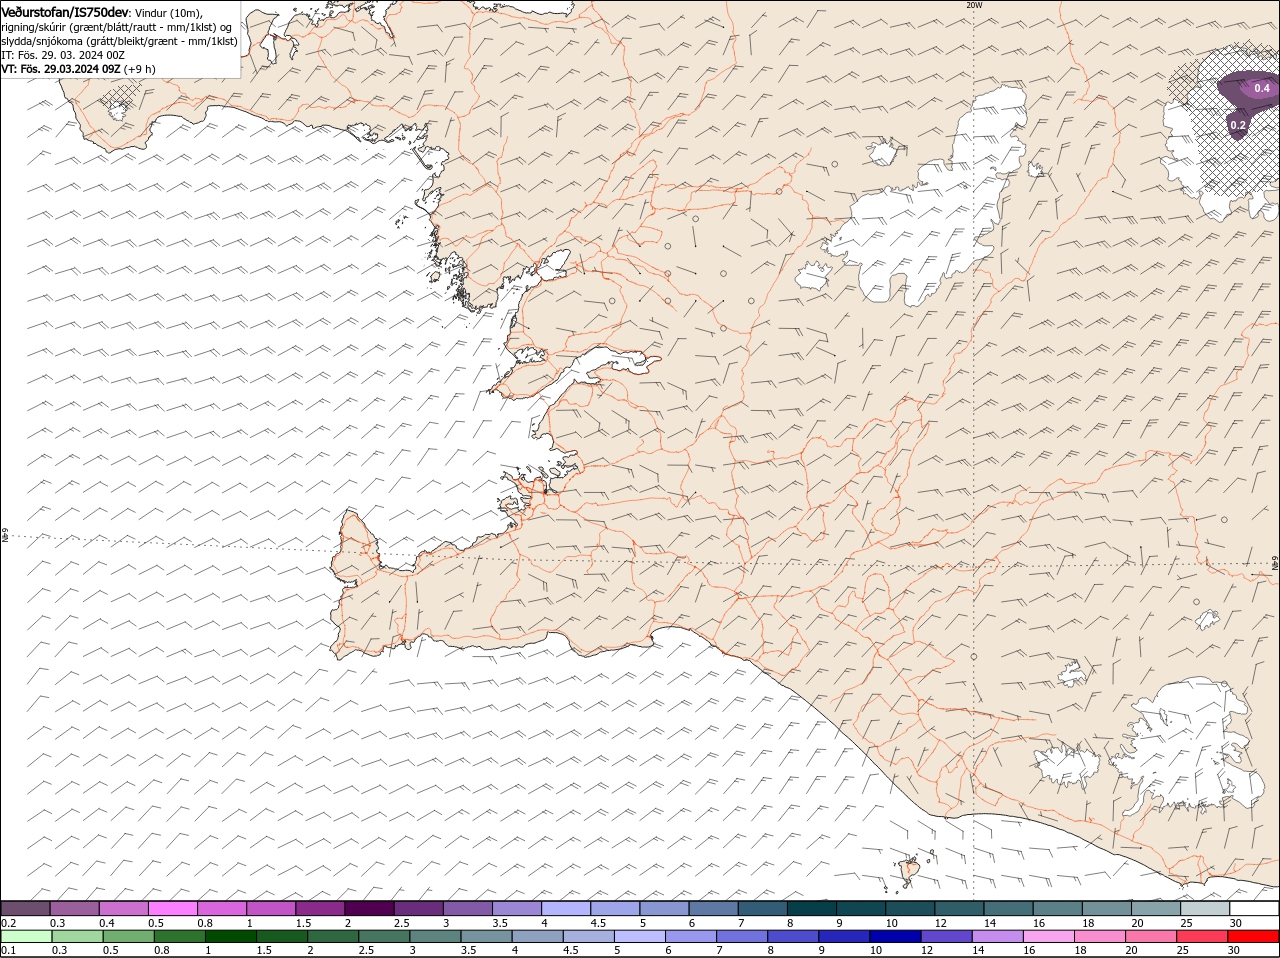
Task: Pick the dark green 1 rain scale swatch
Action: click(231, 937)
